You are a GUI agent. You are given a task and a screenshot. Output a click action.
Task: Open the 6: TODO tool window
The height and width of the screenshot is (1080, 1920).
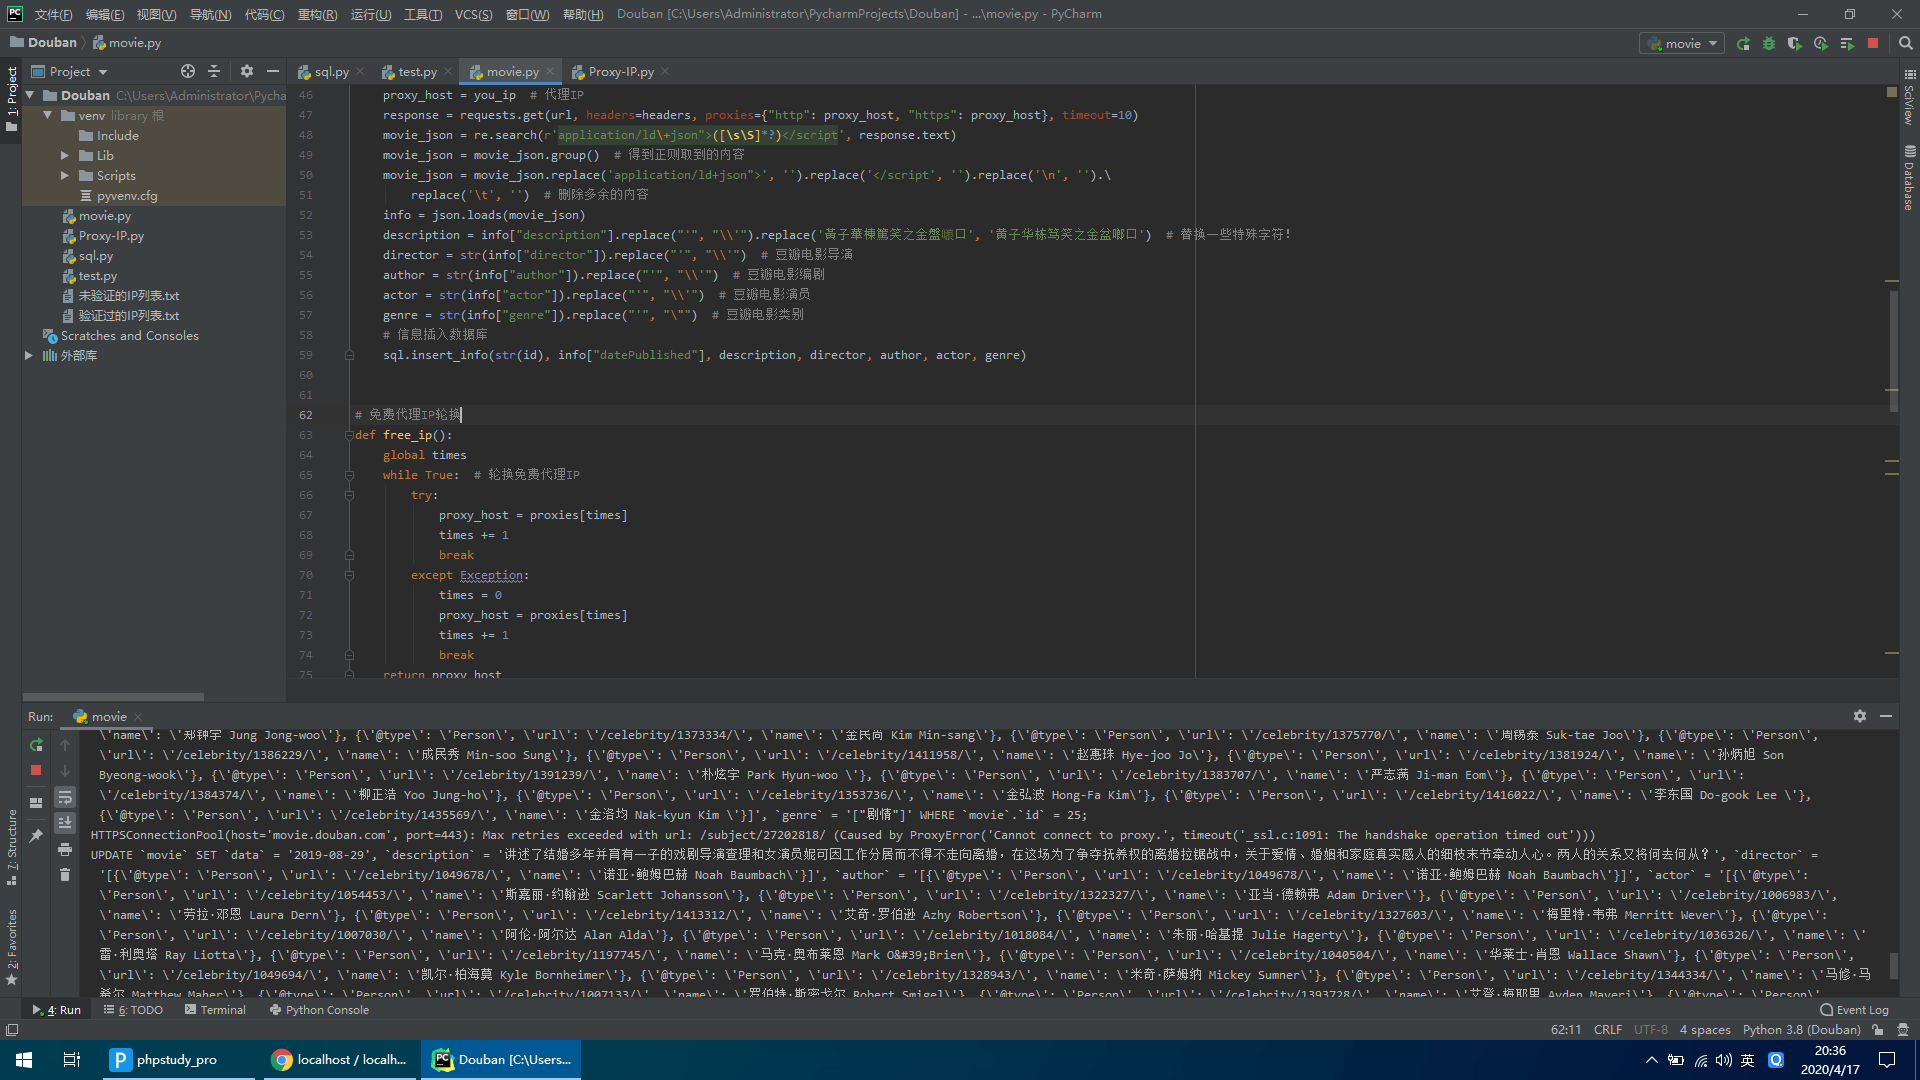pyautogui.click(x=133, y=1010)
